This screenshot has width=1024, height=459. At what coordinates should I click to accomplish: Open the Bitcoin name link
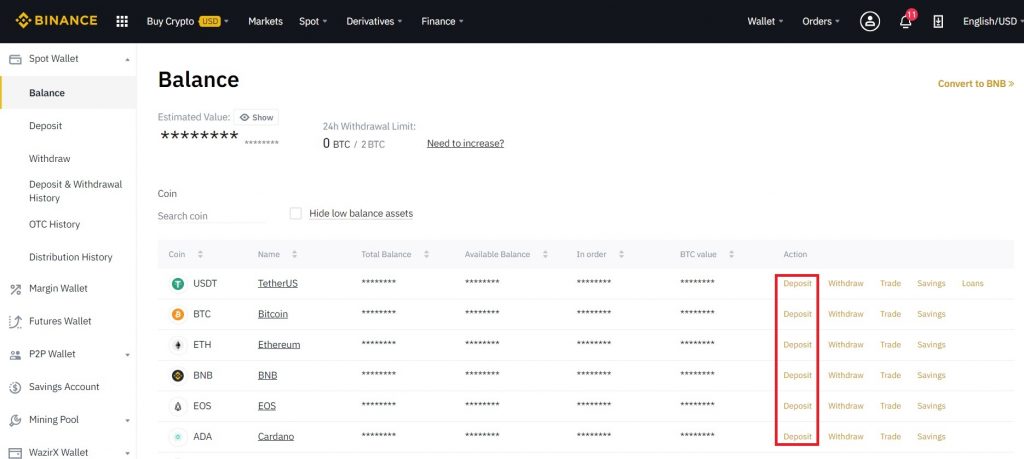click(x=273, y=314)
